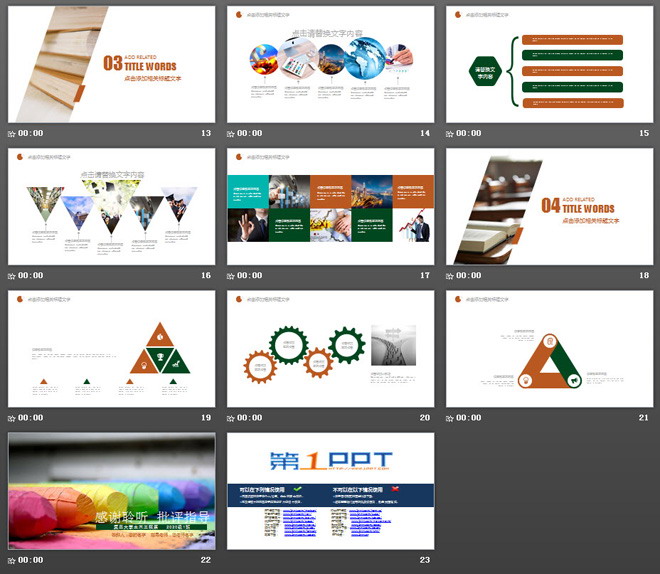Select slide 17 with the photo grid
Image resolution: width=660 pixels, height=574 pixels.
(x=330, y=207)
